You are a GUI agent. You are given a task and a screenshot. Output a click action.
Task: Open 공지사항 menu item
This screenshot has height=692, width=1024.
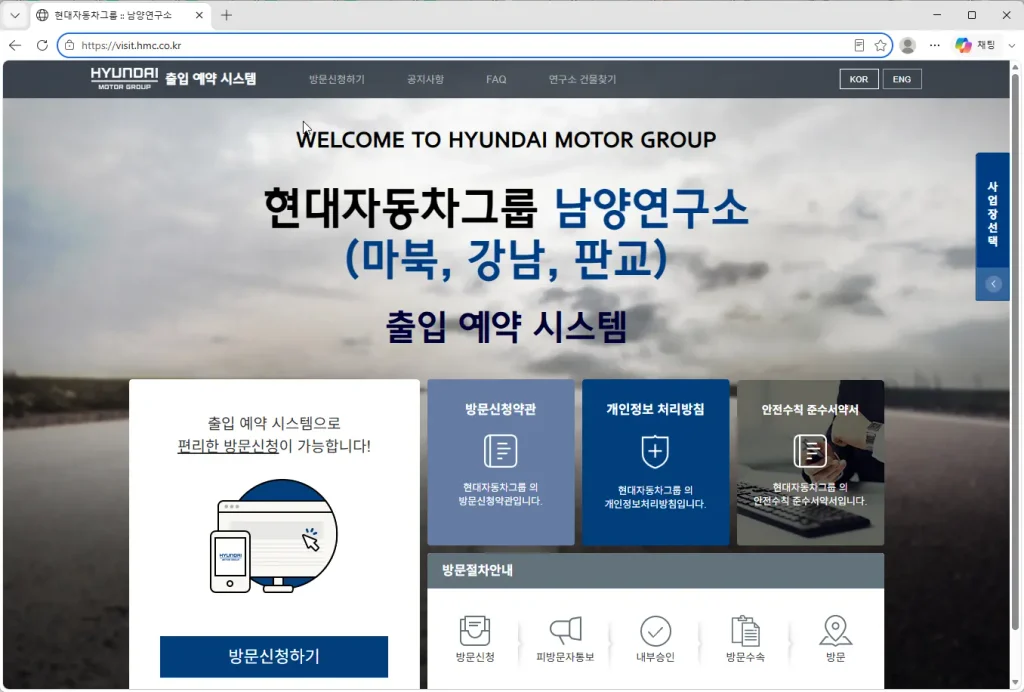point(425,79)
